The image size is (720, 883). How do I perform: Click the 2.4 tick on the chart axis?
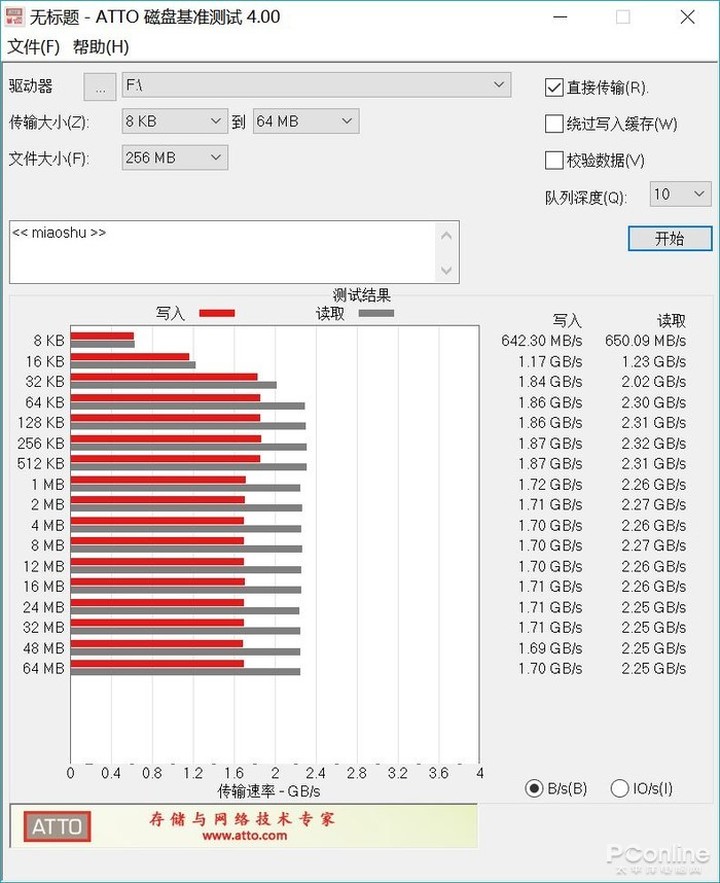[x=316, y=773]
